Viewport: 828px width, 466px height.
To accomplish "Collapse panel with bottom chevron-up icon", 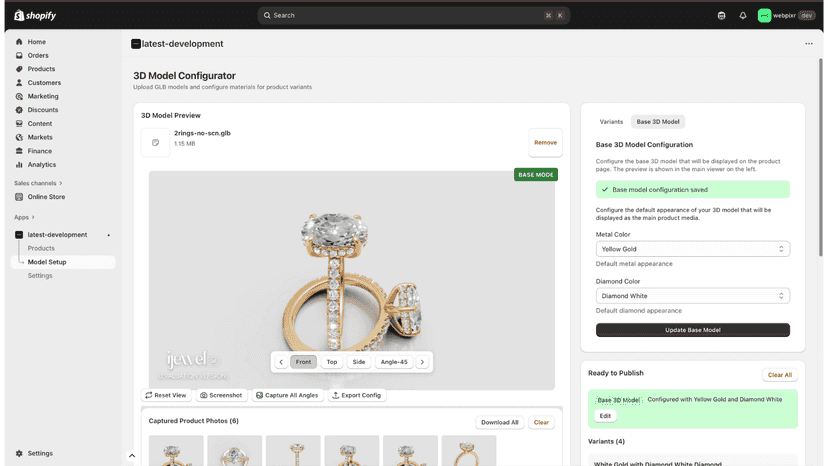I will pyautogui.click(x=132, y=455).
